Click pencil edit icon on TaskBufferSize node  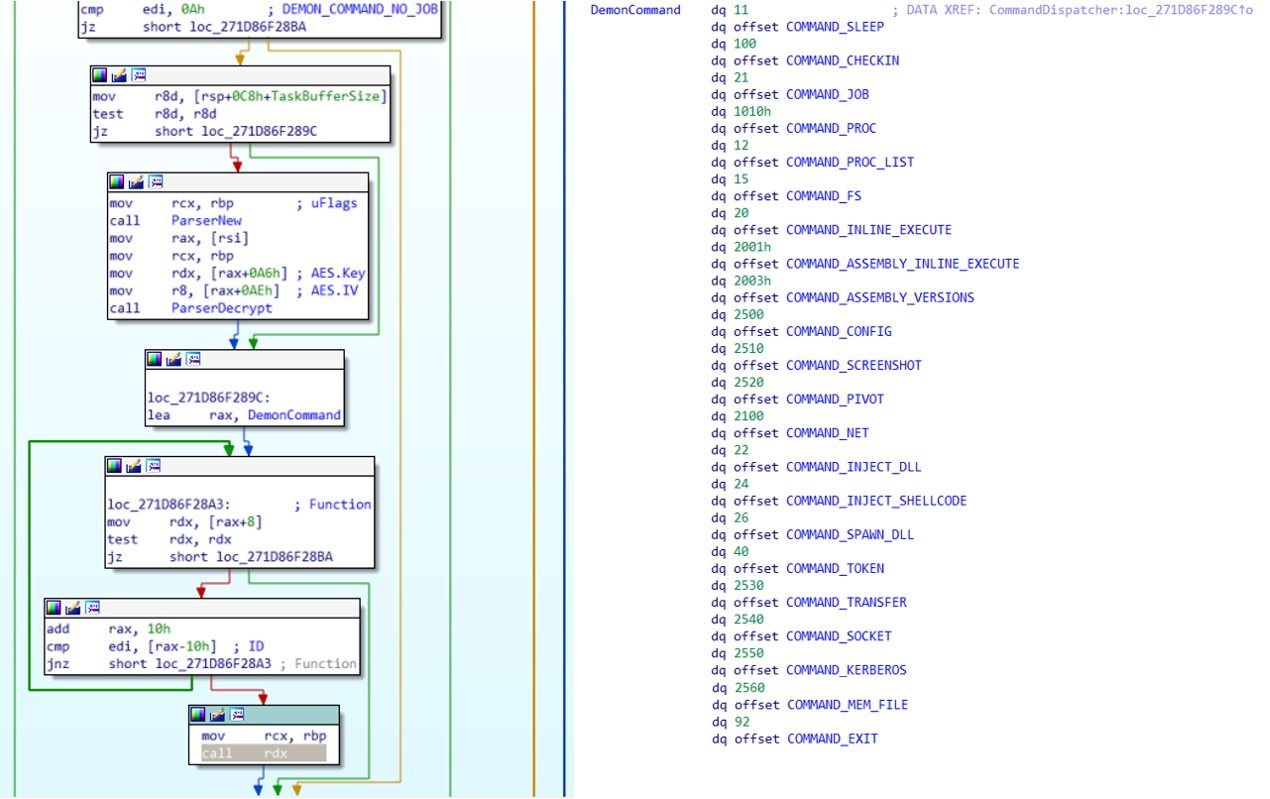click(119, 75)
